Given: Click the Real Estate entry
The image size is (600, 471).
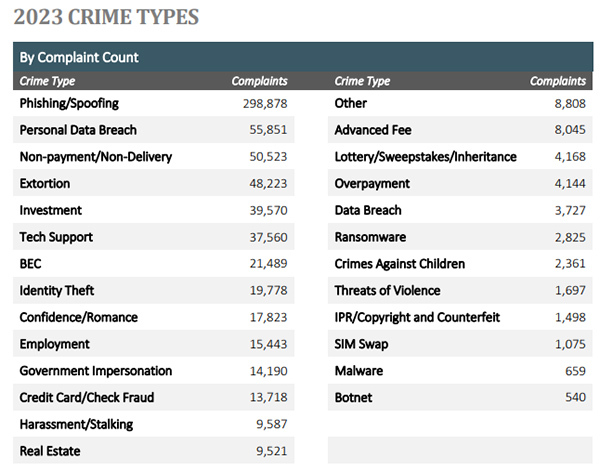Looking at the screenshot, I should point(49,451).
